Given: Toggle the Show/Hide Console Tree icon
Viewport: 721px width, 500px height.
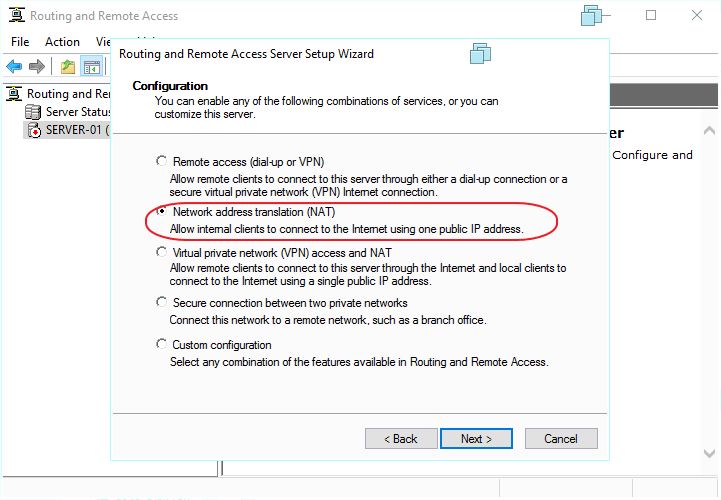Looking at the screenshot, I should [91, 67].
